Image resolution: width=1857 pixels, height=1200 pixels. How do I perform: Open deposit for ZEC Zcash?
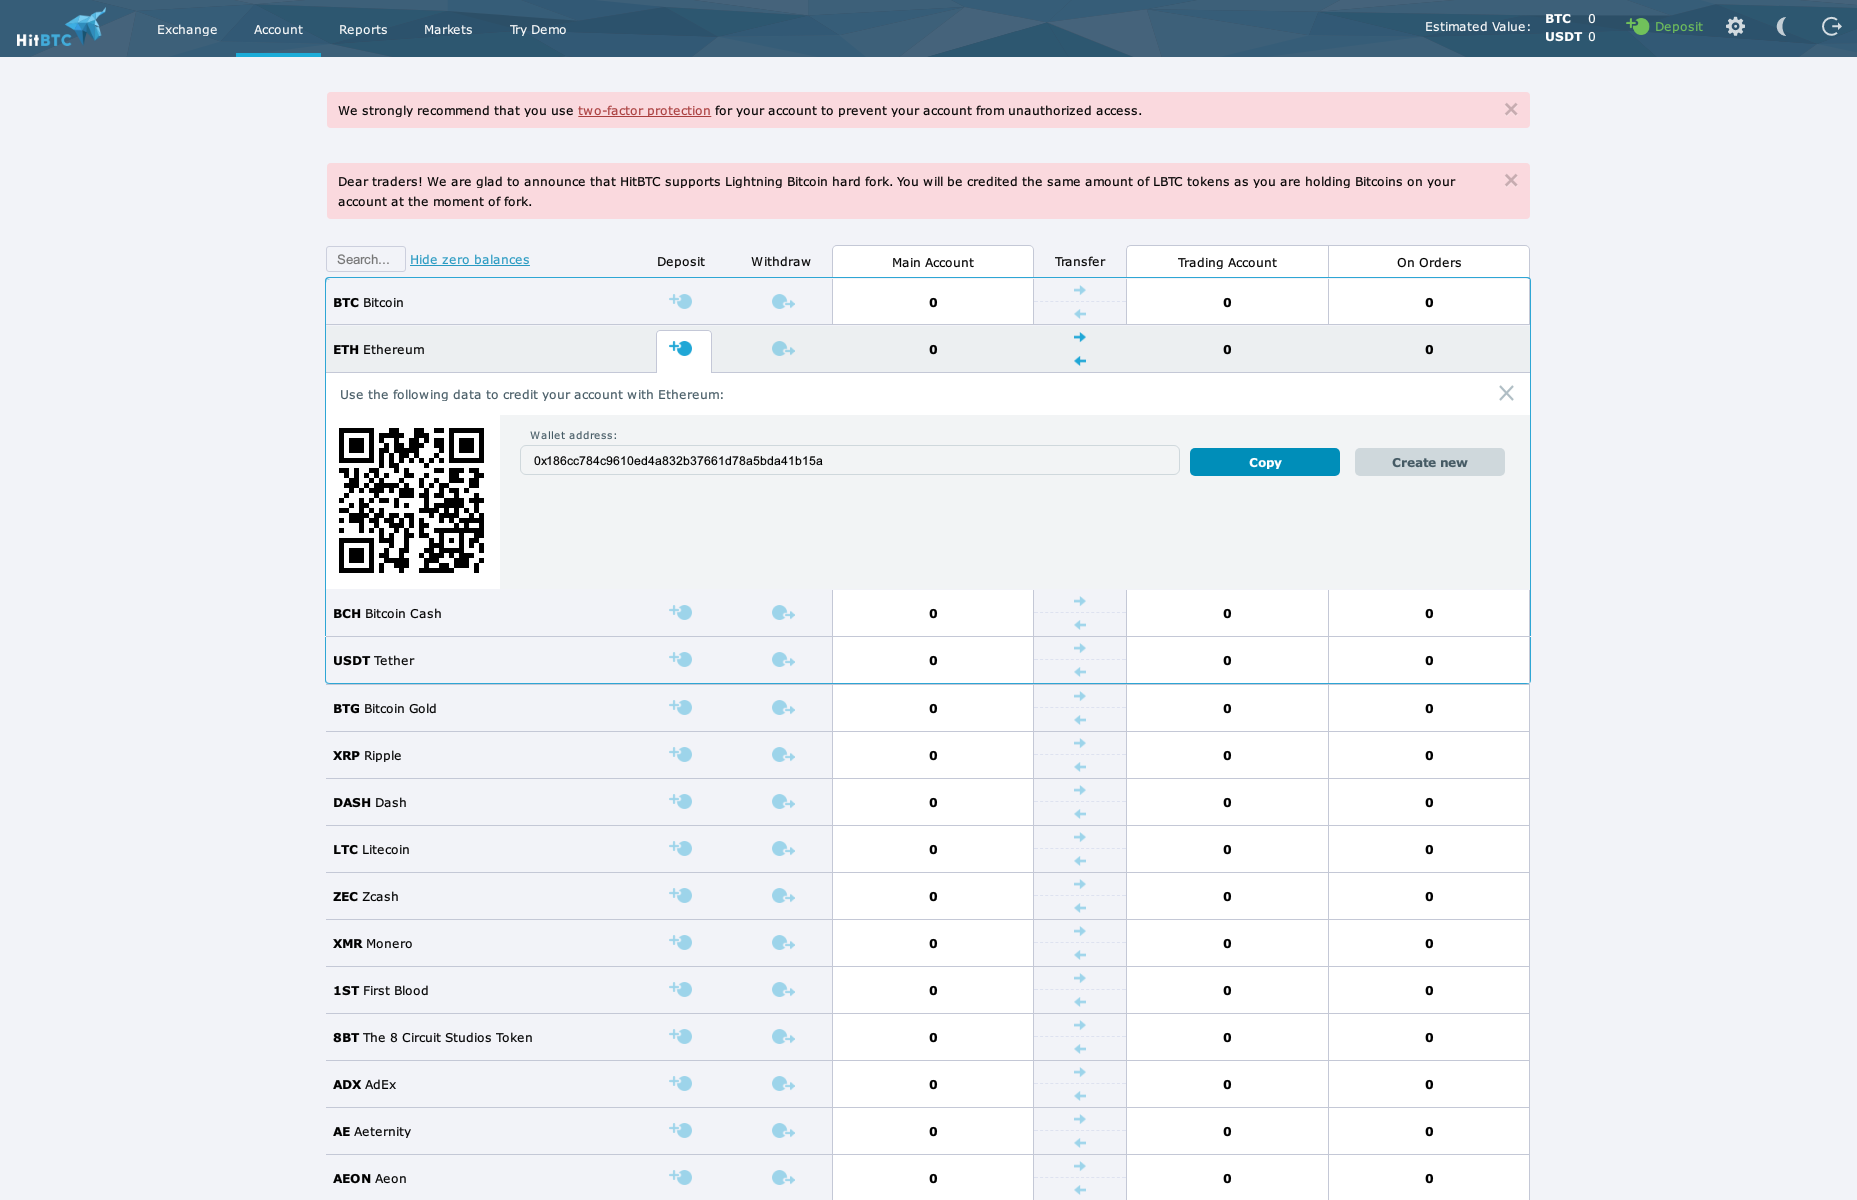[x=681, y=895]
